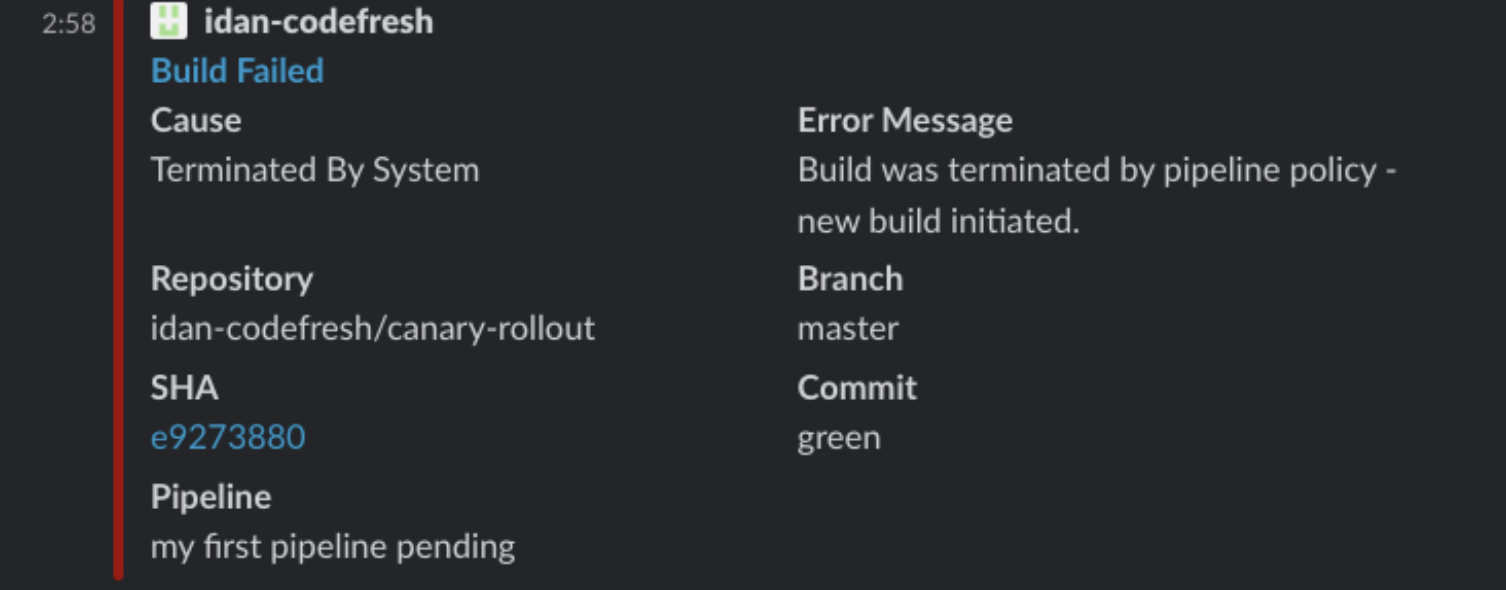
Task: Click the Branch field heading
Action: tap(850, 278)
